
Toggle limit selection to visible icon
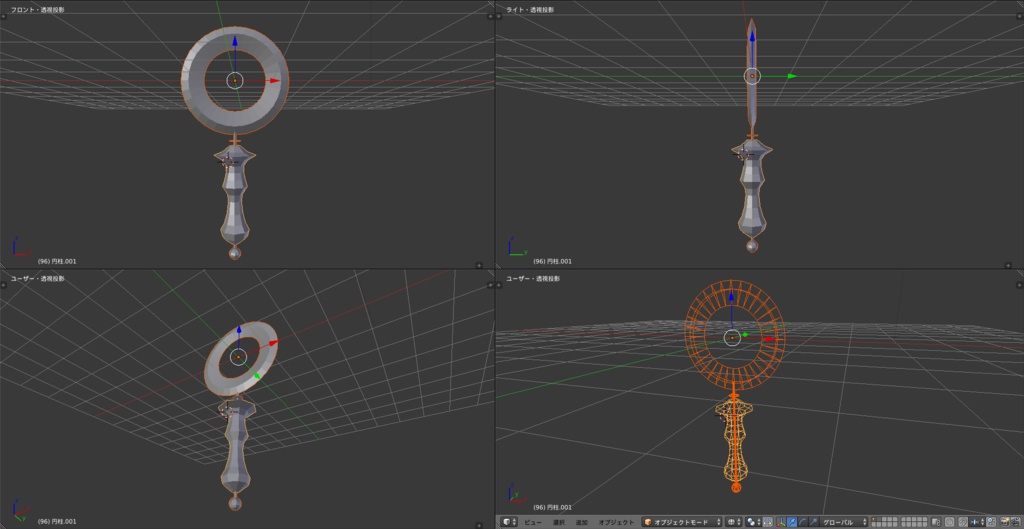pos(767,522)
